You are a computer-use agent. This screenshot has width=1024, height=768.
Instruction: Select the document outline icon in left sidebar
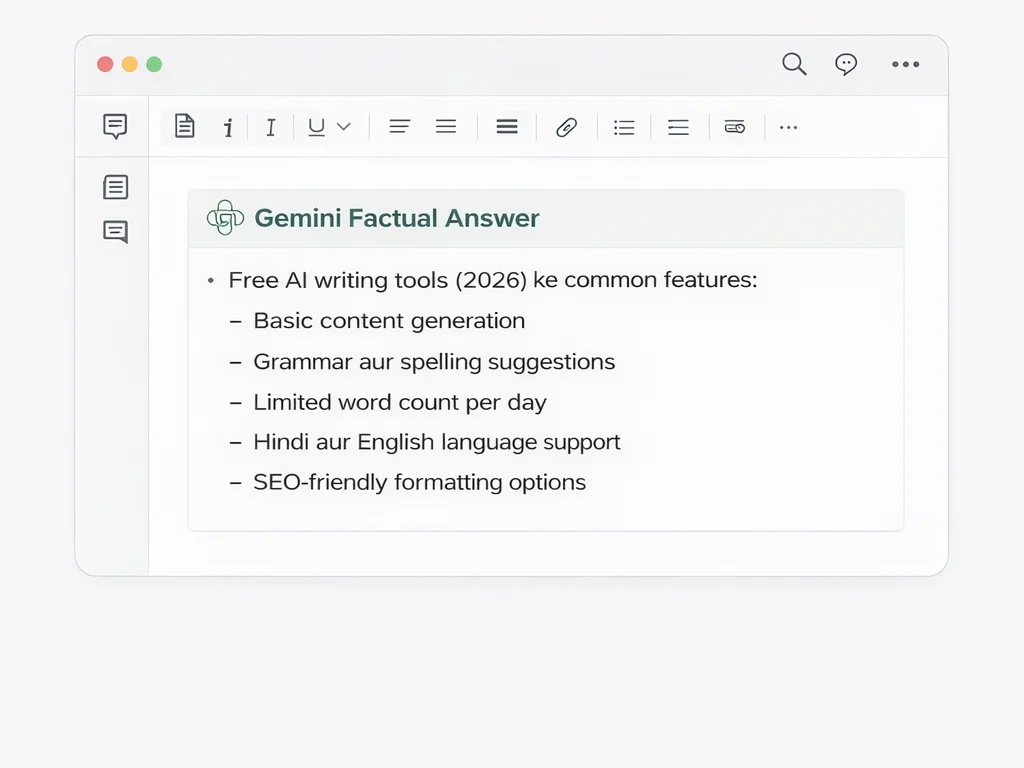click(x=115, y=187)
